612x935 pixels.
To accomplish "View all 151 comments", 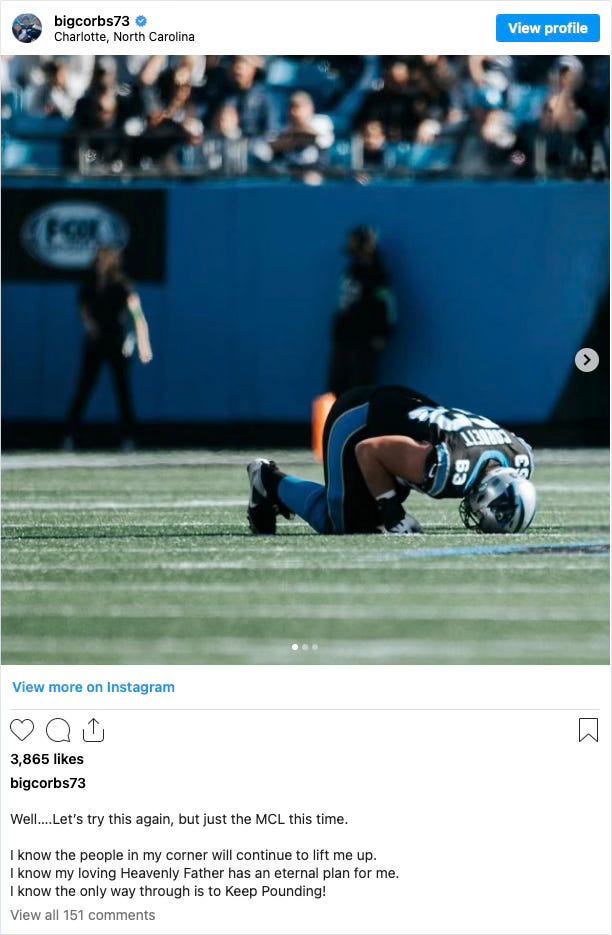I will [x=83, y=915].
